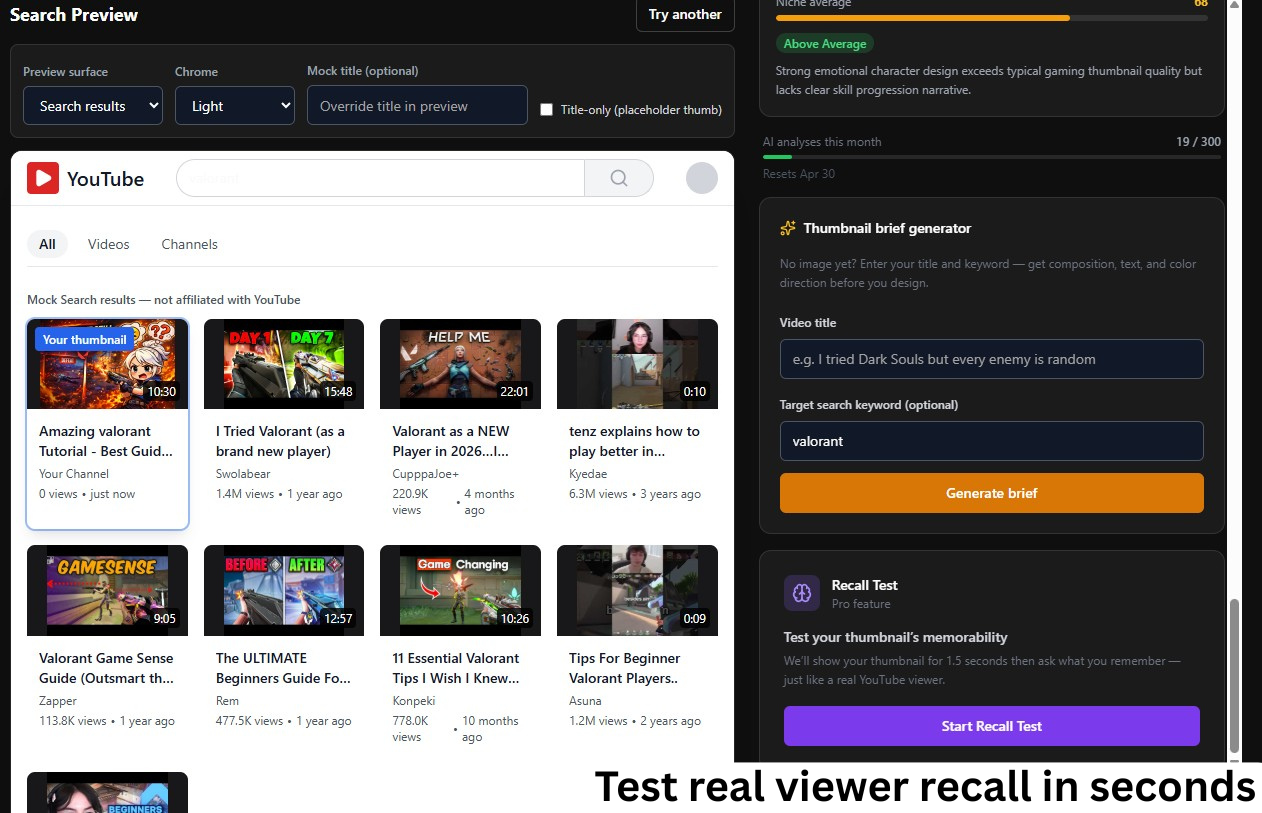This screenshot has width=1262, height=813.
Task: Click the YouTube logo
Action: [x=86, y=178]
